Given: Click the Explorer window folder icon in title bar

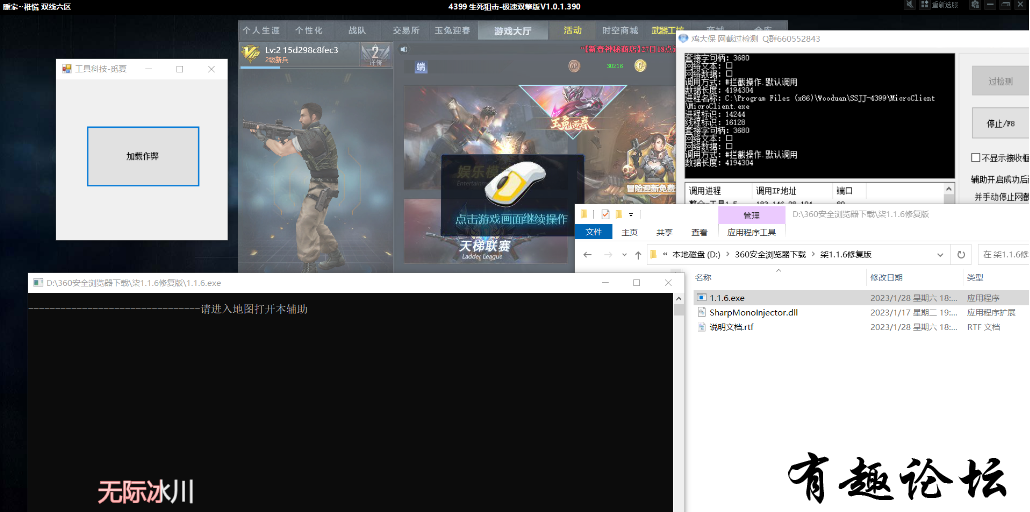Looking at the screenshot, I should tap(584, 214).
